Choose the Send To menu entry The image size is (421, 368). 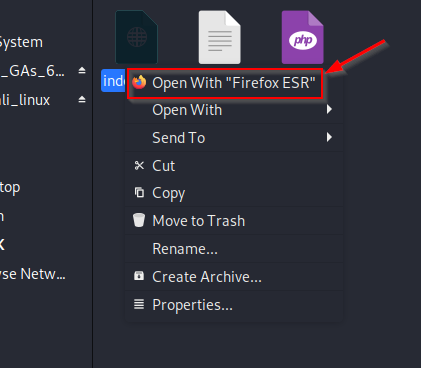click(233, 138)
